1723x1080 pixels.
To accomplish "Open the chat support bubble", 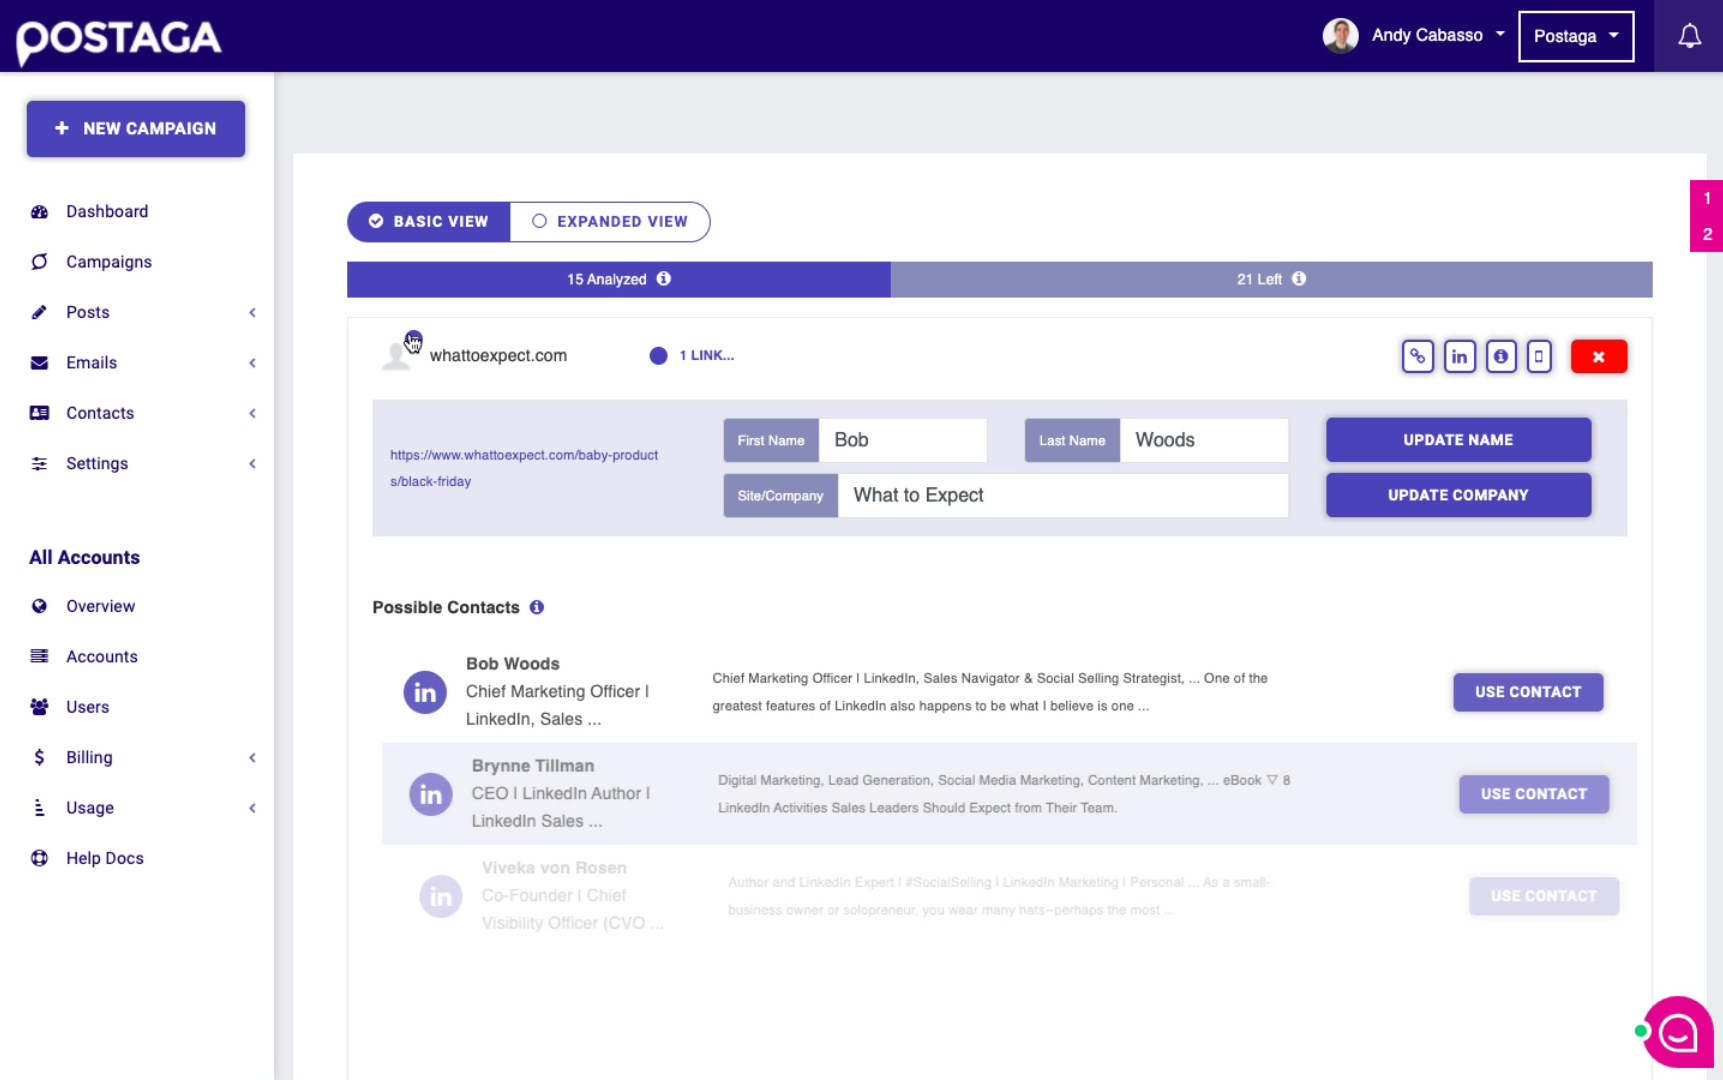I will (x=1677, y=1032).
